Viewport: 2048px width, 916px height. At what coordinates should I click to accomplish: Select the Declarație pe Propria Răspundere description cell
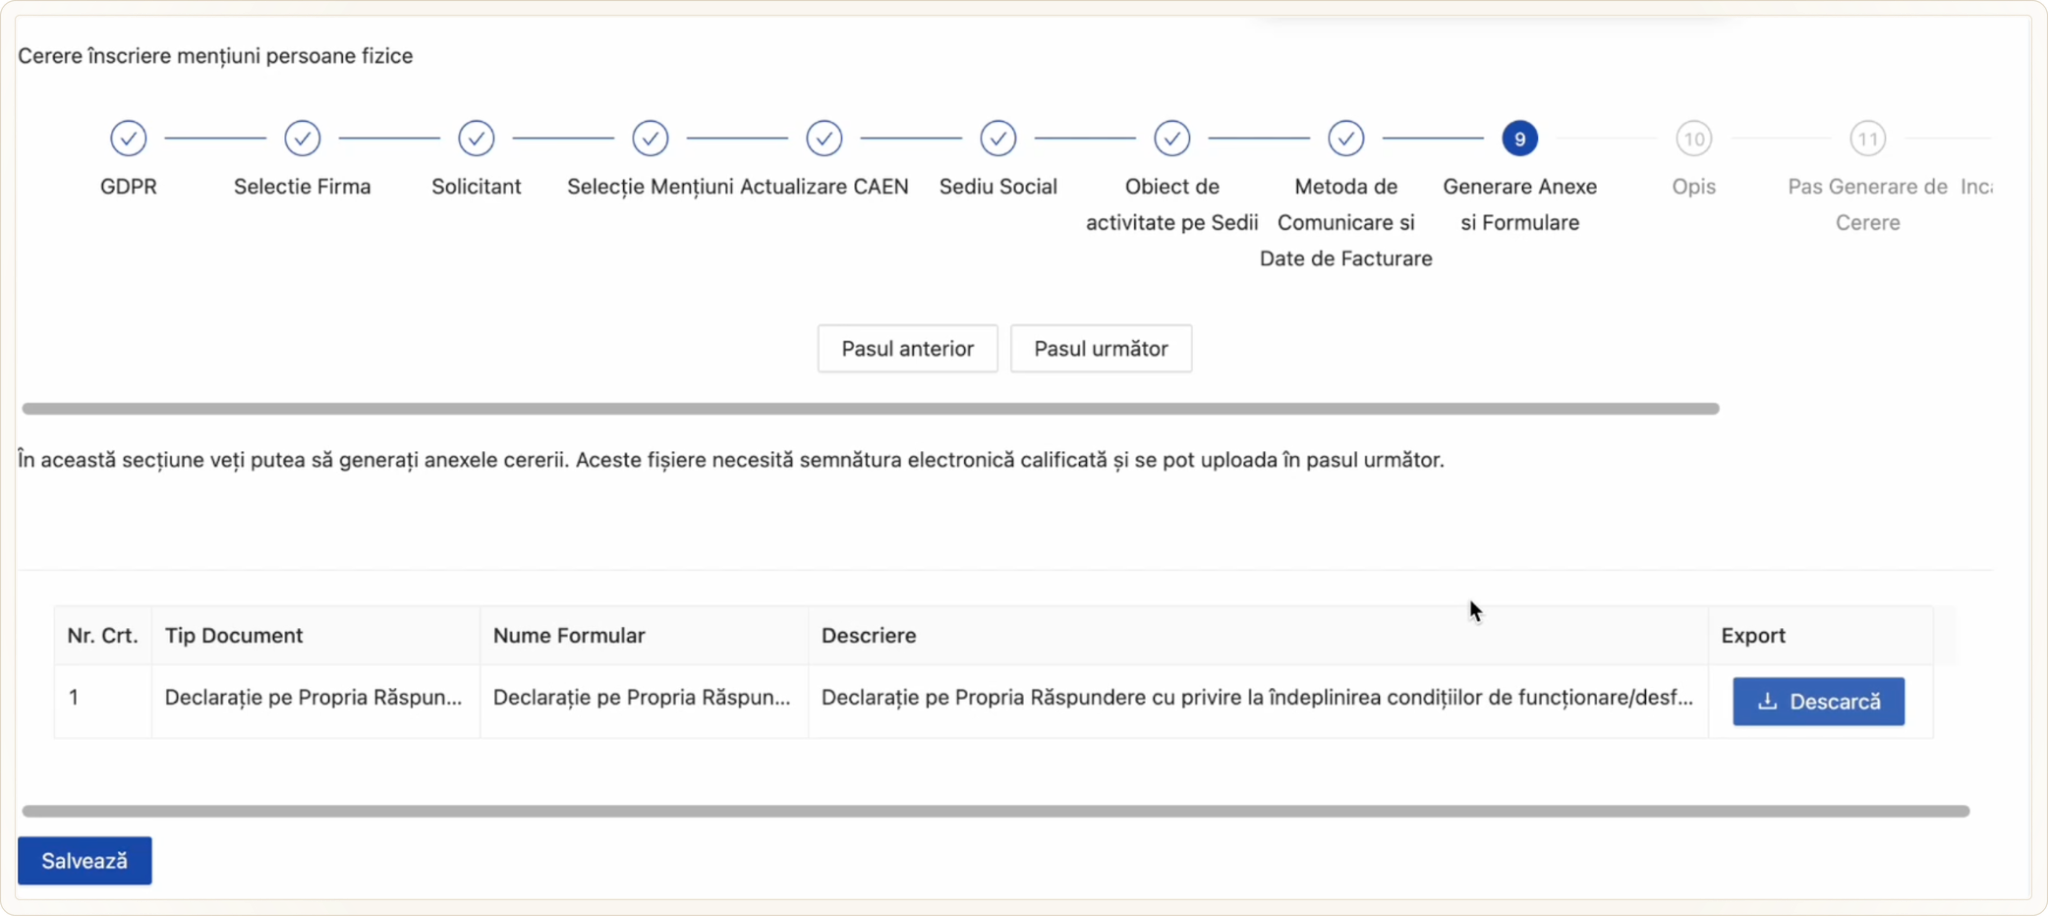[1258, 698]
